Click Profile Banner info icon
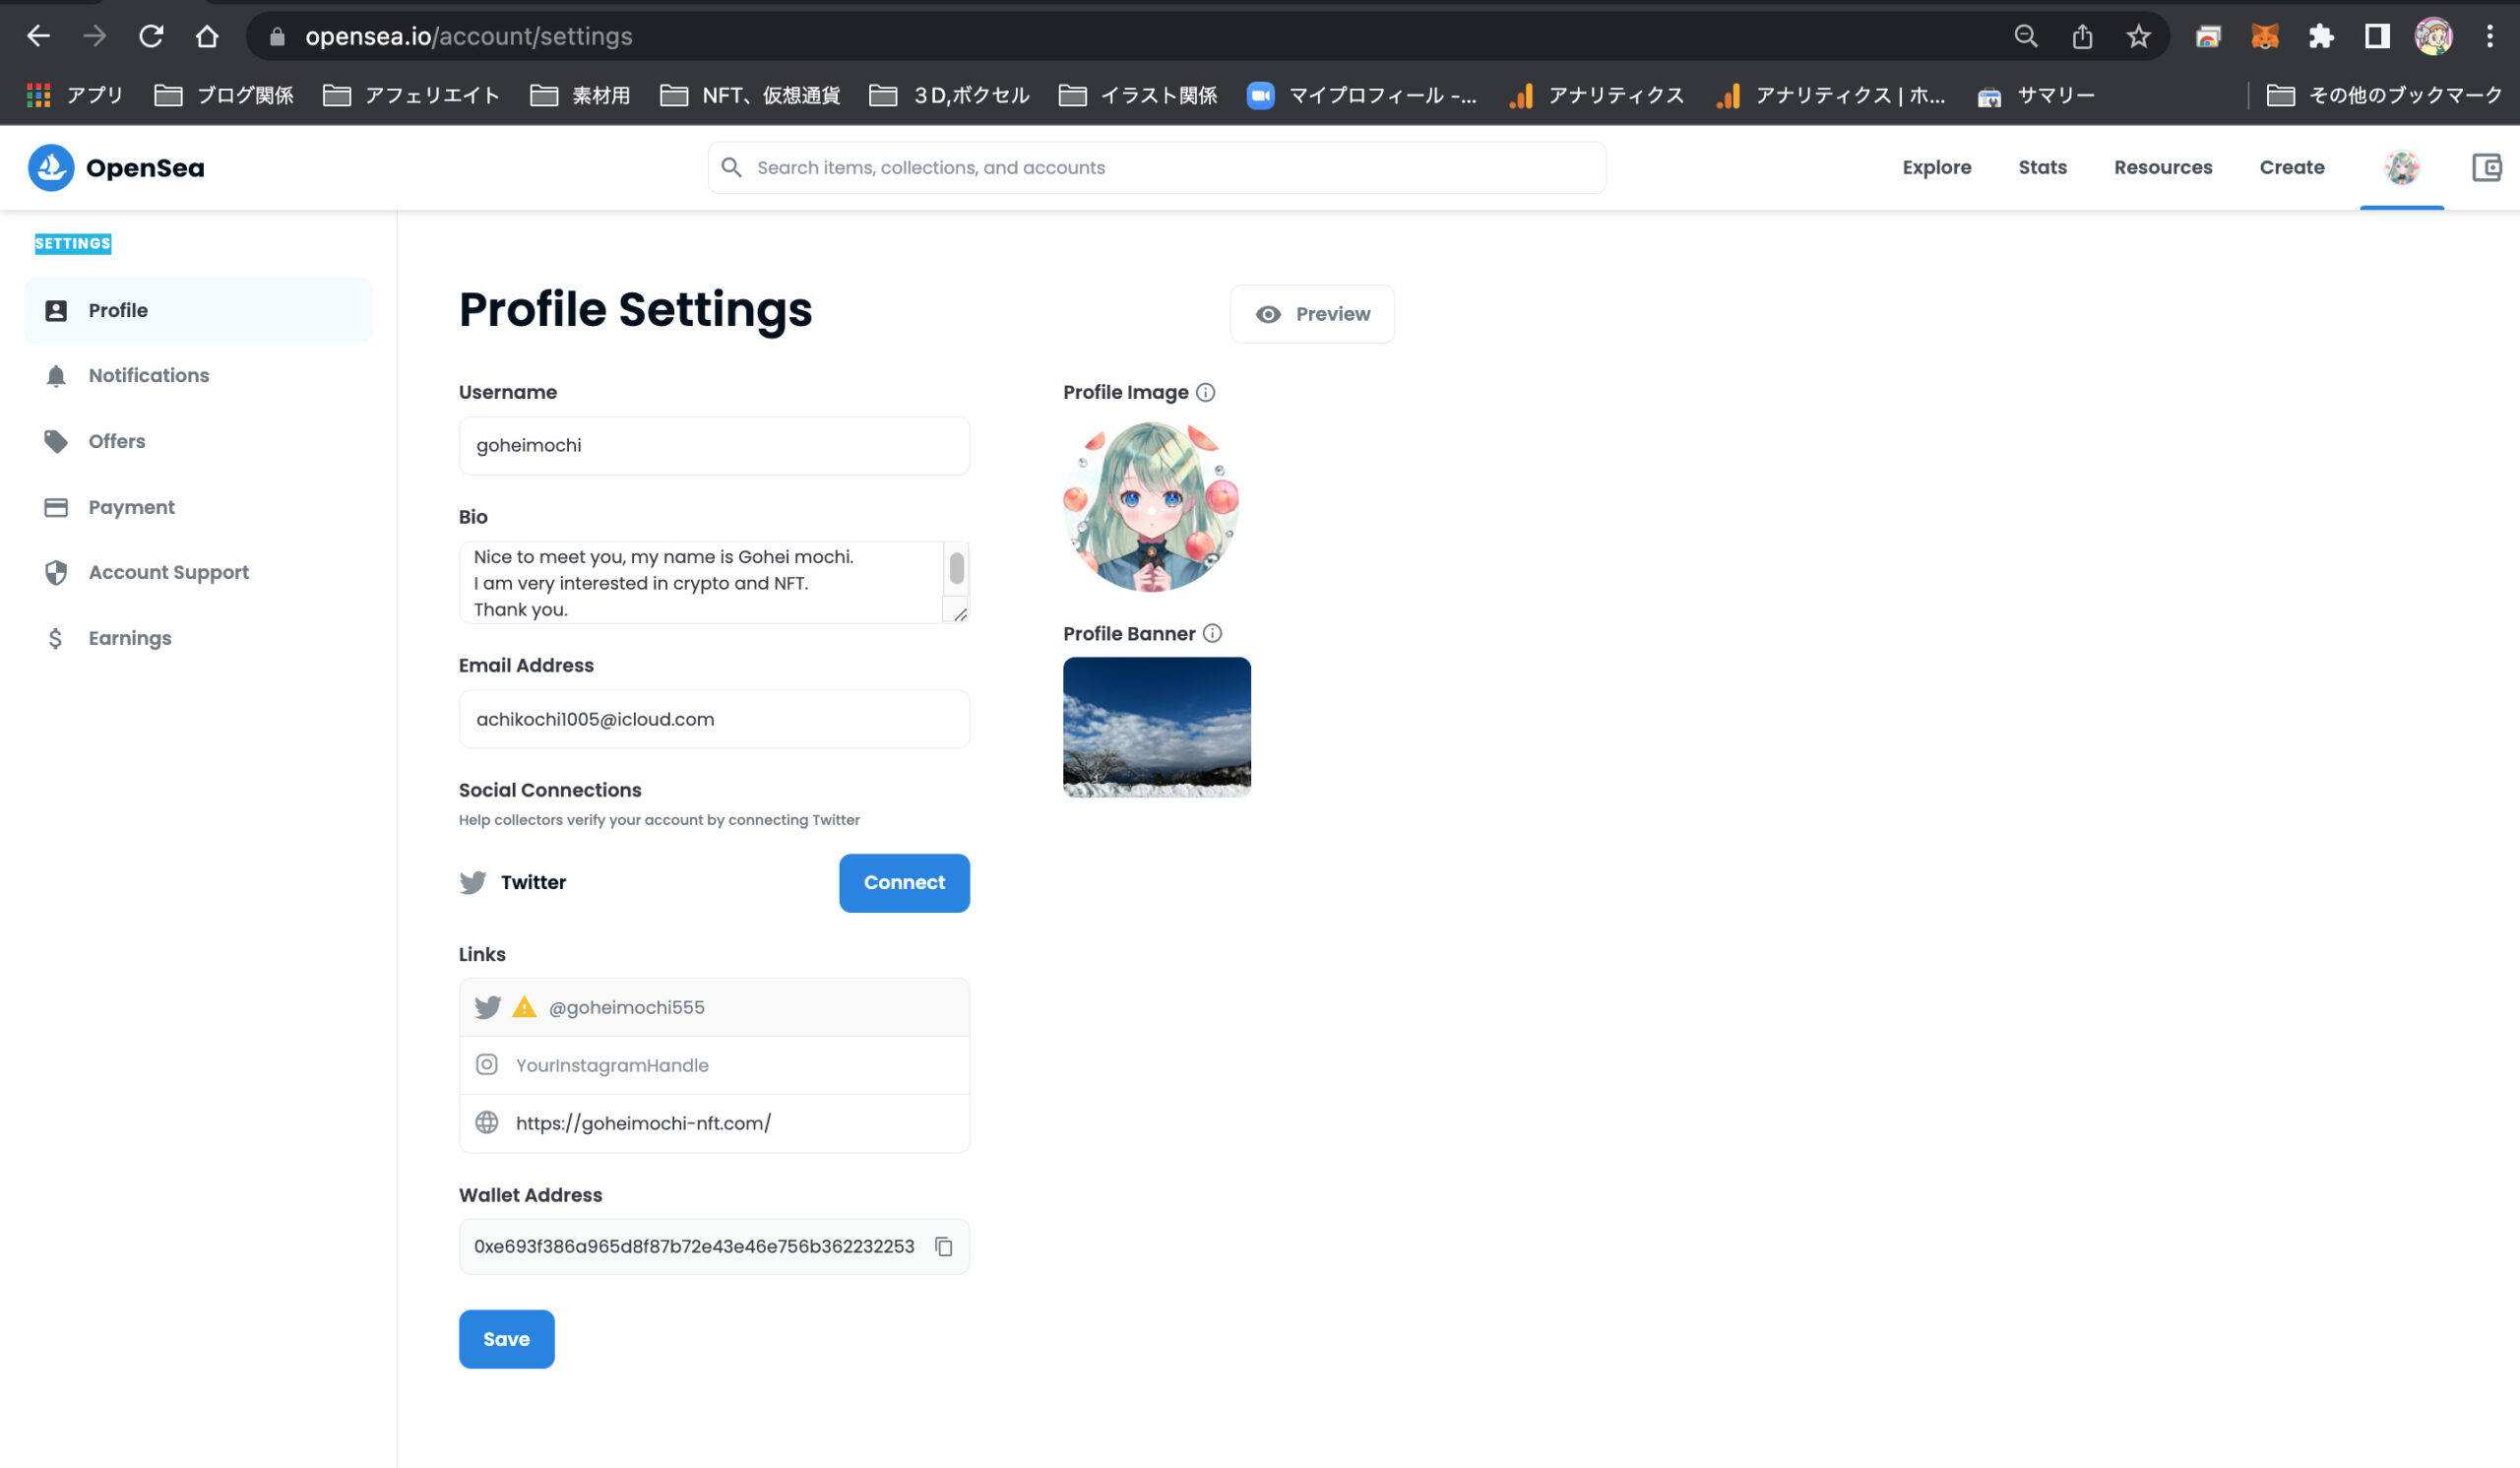The width and height of the screenshot is (2520, 1468). pos(1212,633)
